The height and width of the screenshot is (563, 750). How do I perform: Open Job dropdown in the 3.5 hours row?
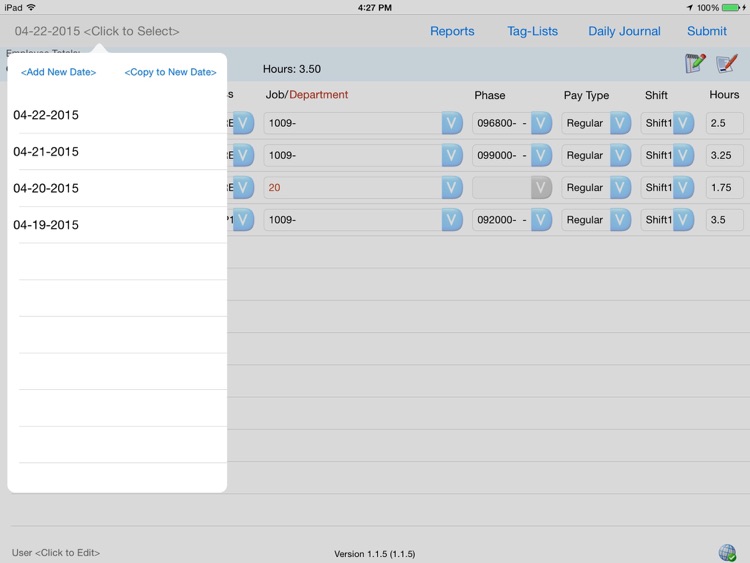click(x=452, y=220)
